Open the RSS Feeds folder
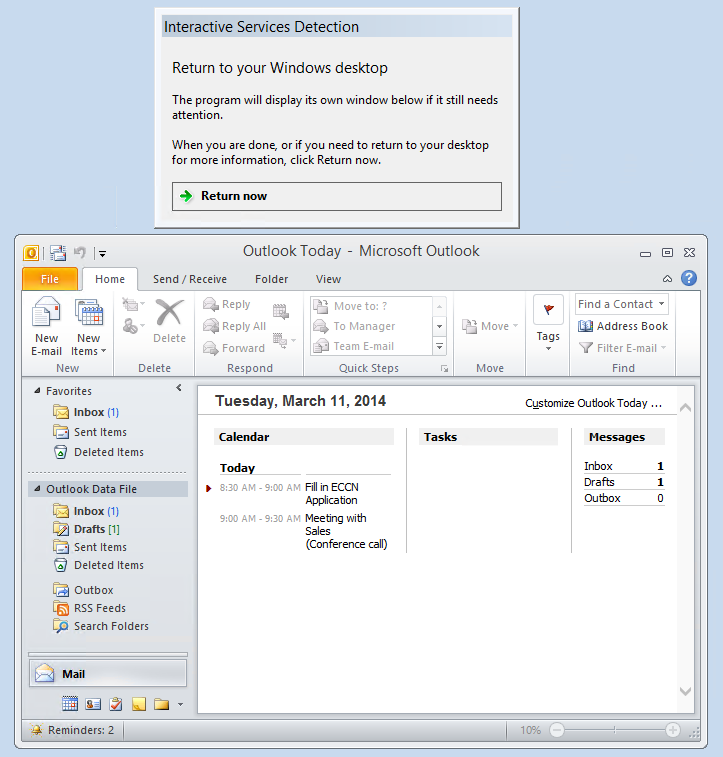Viewport: 723px width, 757px height. (89, 608)
